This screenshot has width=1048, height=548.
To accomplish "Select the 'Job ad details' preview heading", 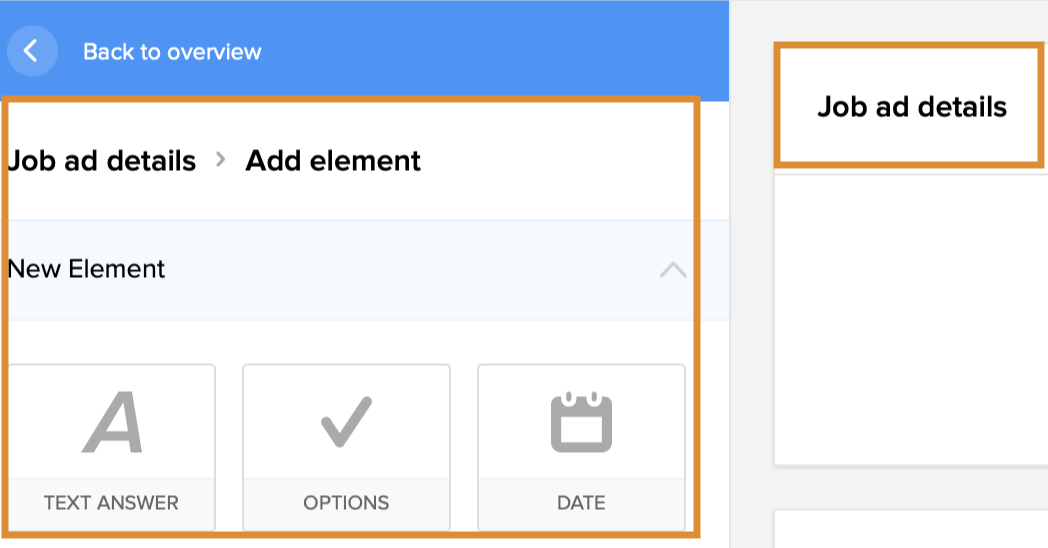I will [x=911, y=107].
